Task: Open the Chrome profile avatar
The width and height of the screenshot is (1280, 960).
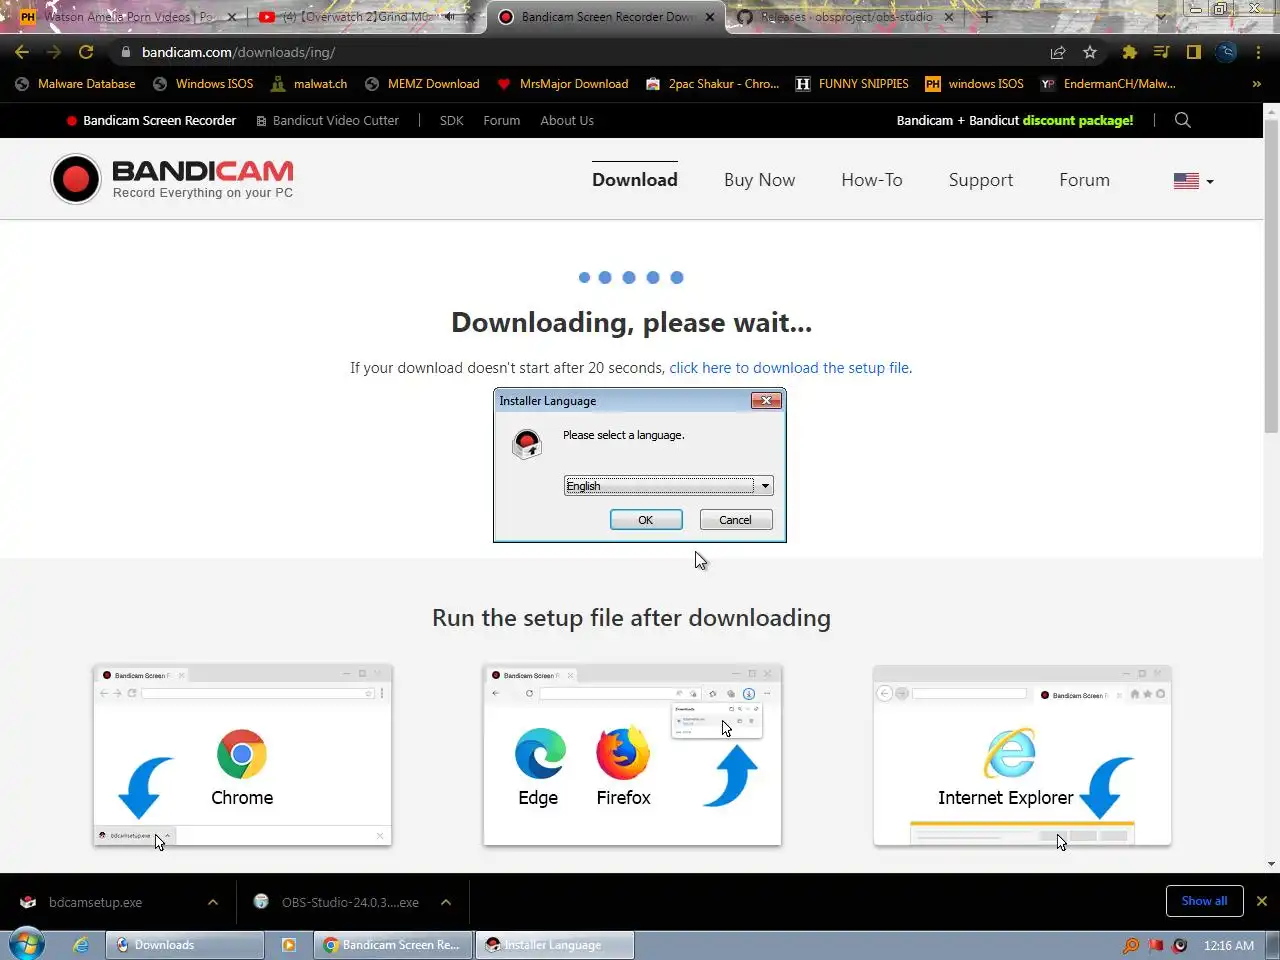Action: tap(1226, 52)
